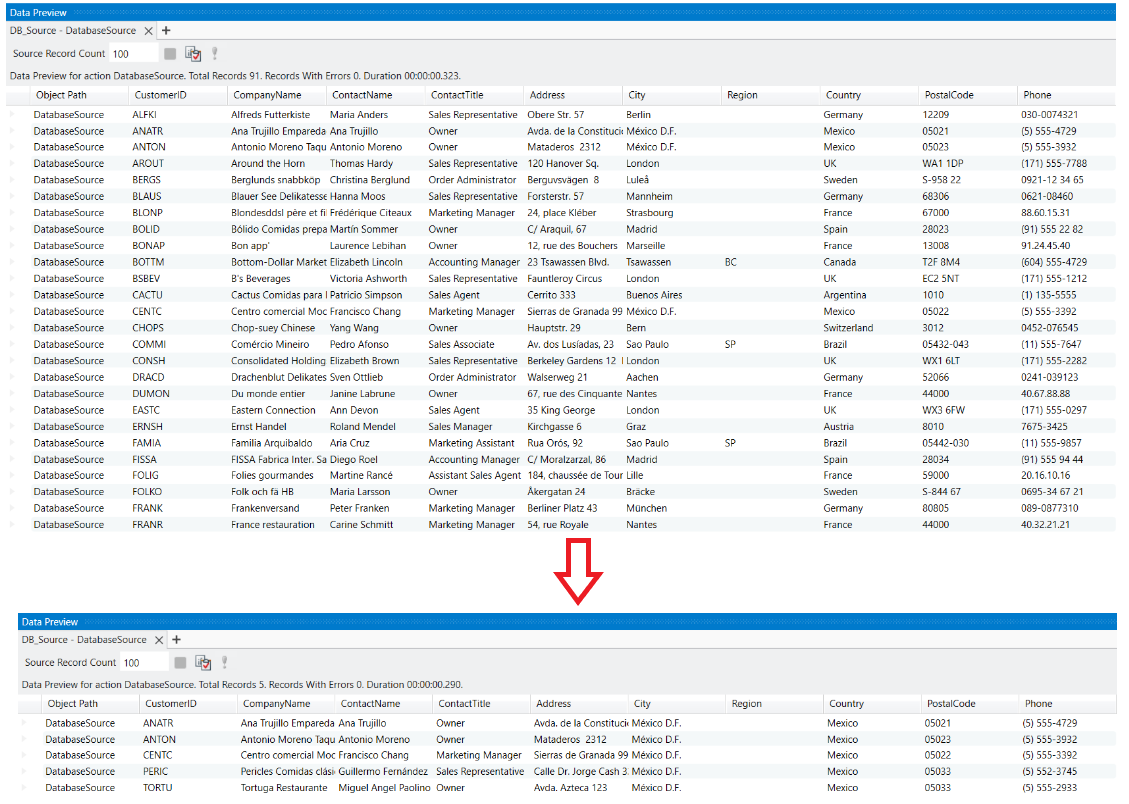
Task: Click the PostalCode column header in the lower grid
Action: pos(948,704)
